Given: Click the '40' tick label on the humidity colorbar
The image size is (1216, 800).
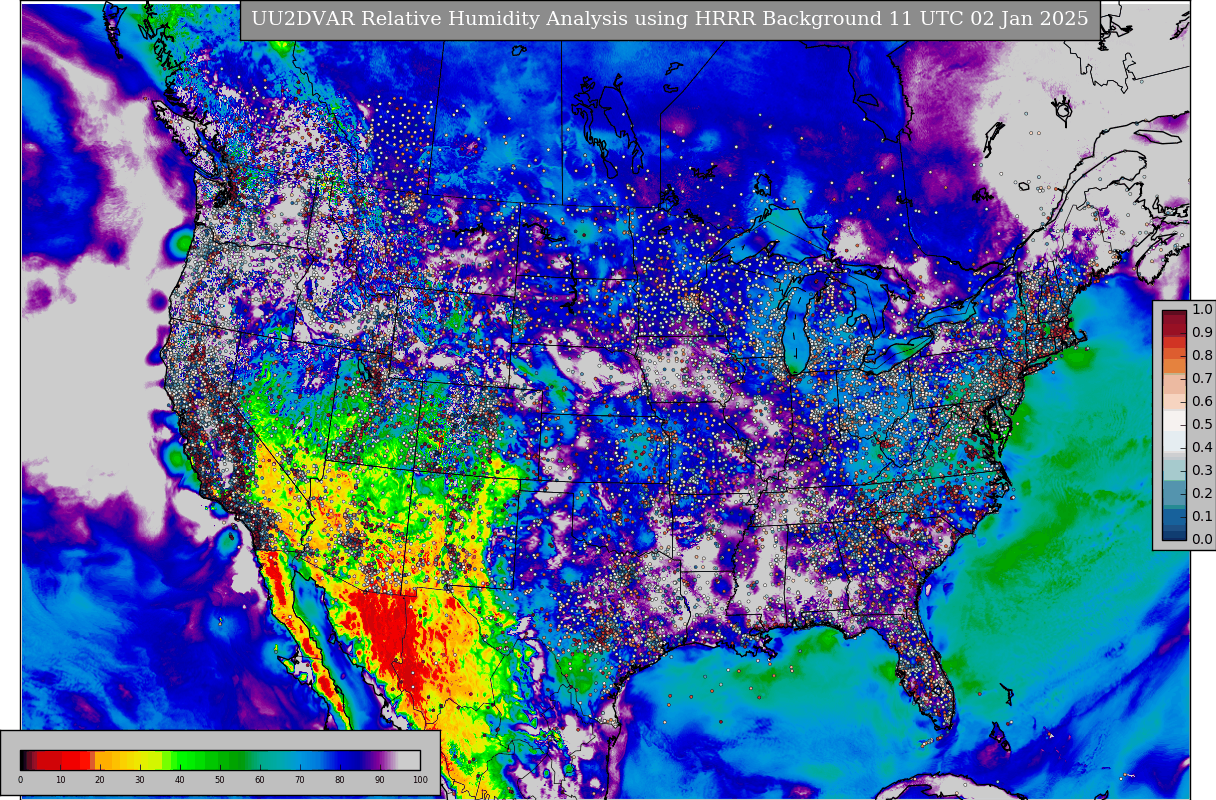Looking at the screenshot, I should coord(180,780).
